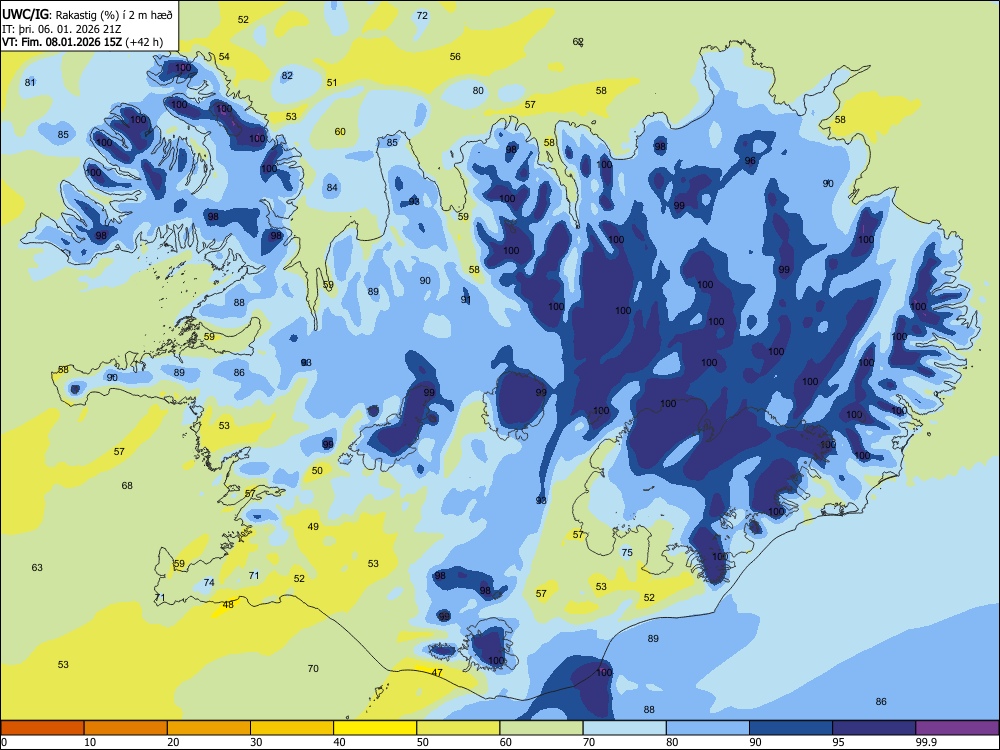Image resolution: width=1000 pixels, height=750 pixels.
Task: Click the 'UWC/IG: Rakastig (%) í 2 m hæð' title
Action: tap(87, 14)
